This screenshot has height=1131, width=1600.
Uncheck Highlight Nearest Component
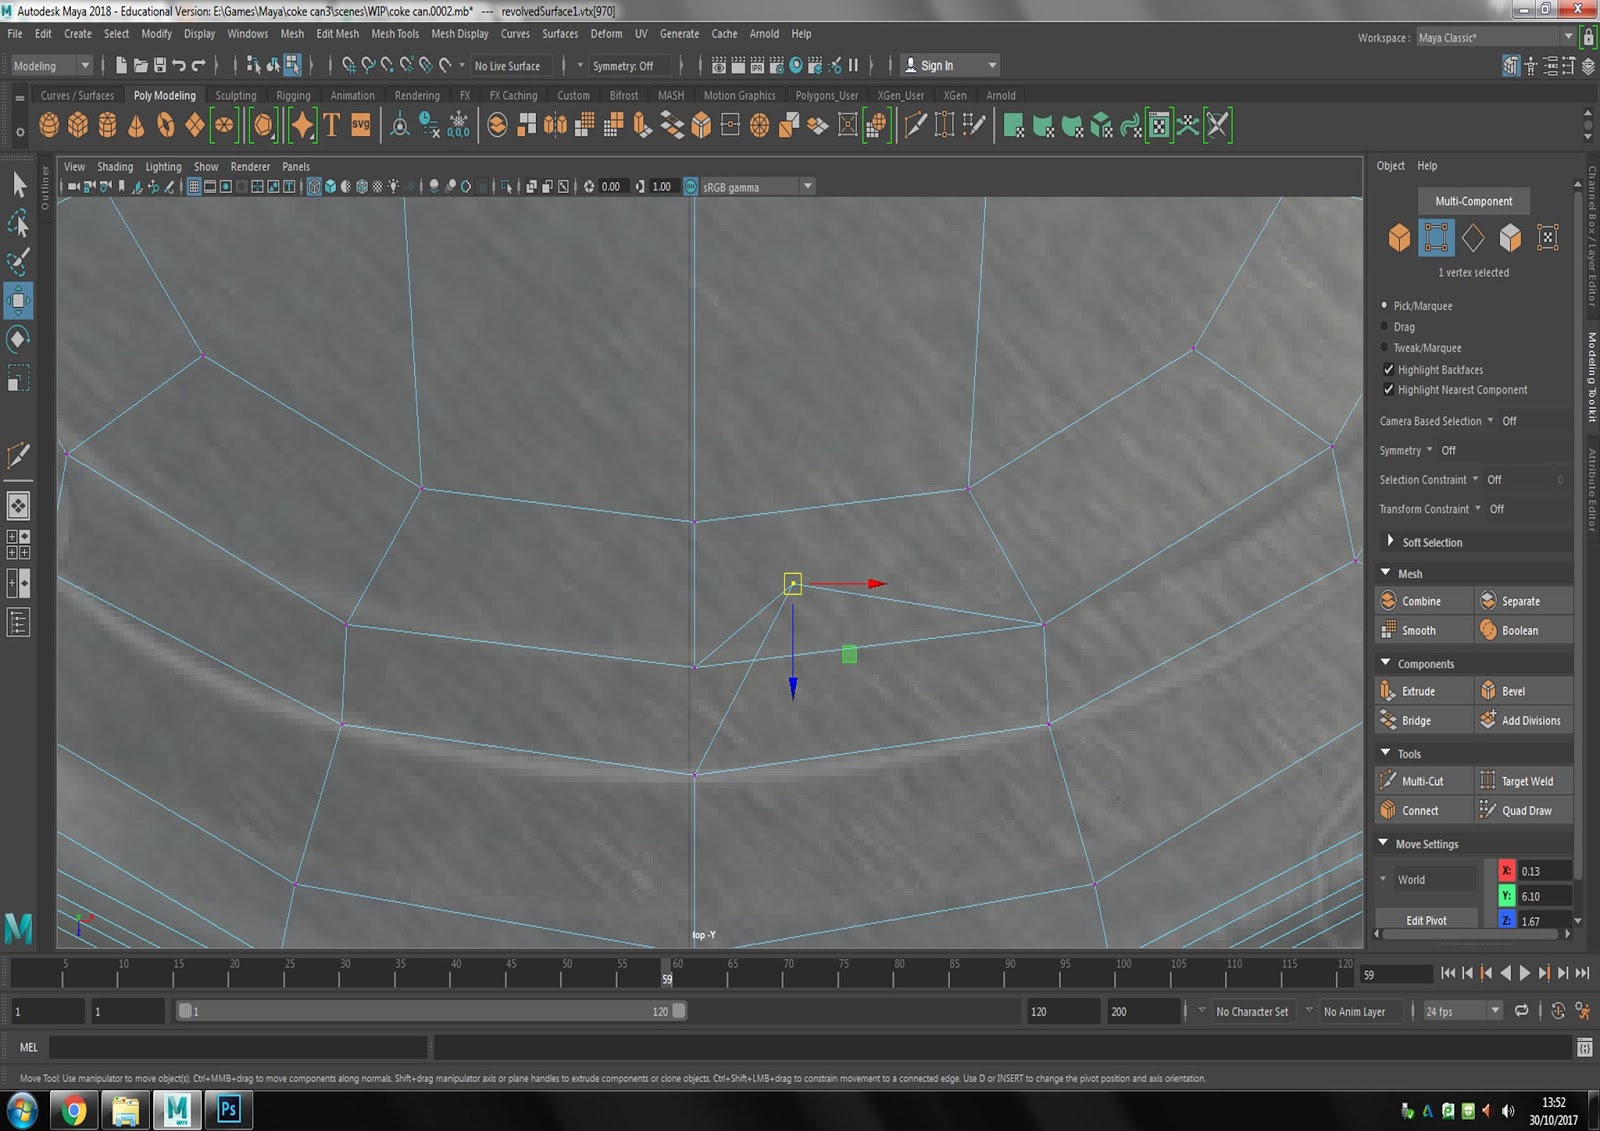(1389, 389)
